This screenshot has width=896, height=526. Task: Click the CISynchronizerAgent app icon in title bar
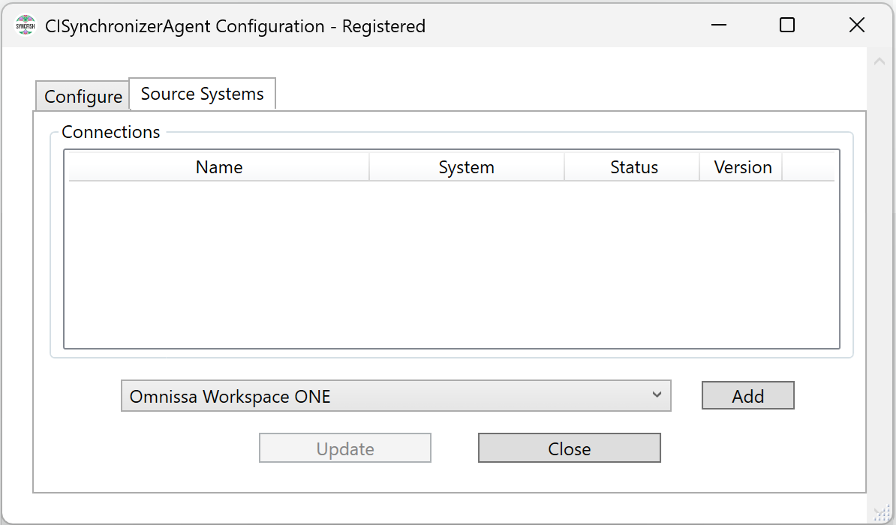pyautogui.click(x=26, y=26)
